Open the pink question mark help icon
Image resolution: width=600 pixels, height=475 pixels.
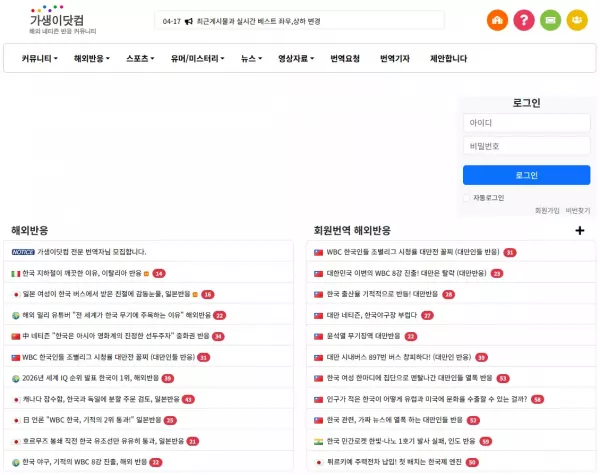point(523,20)
